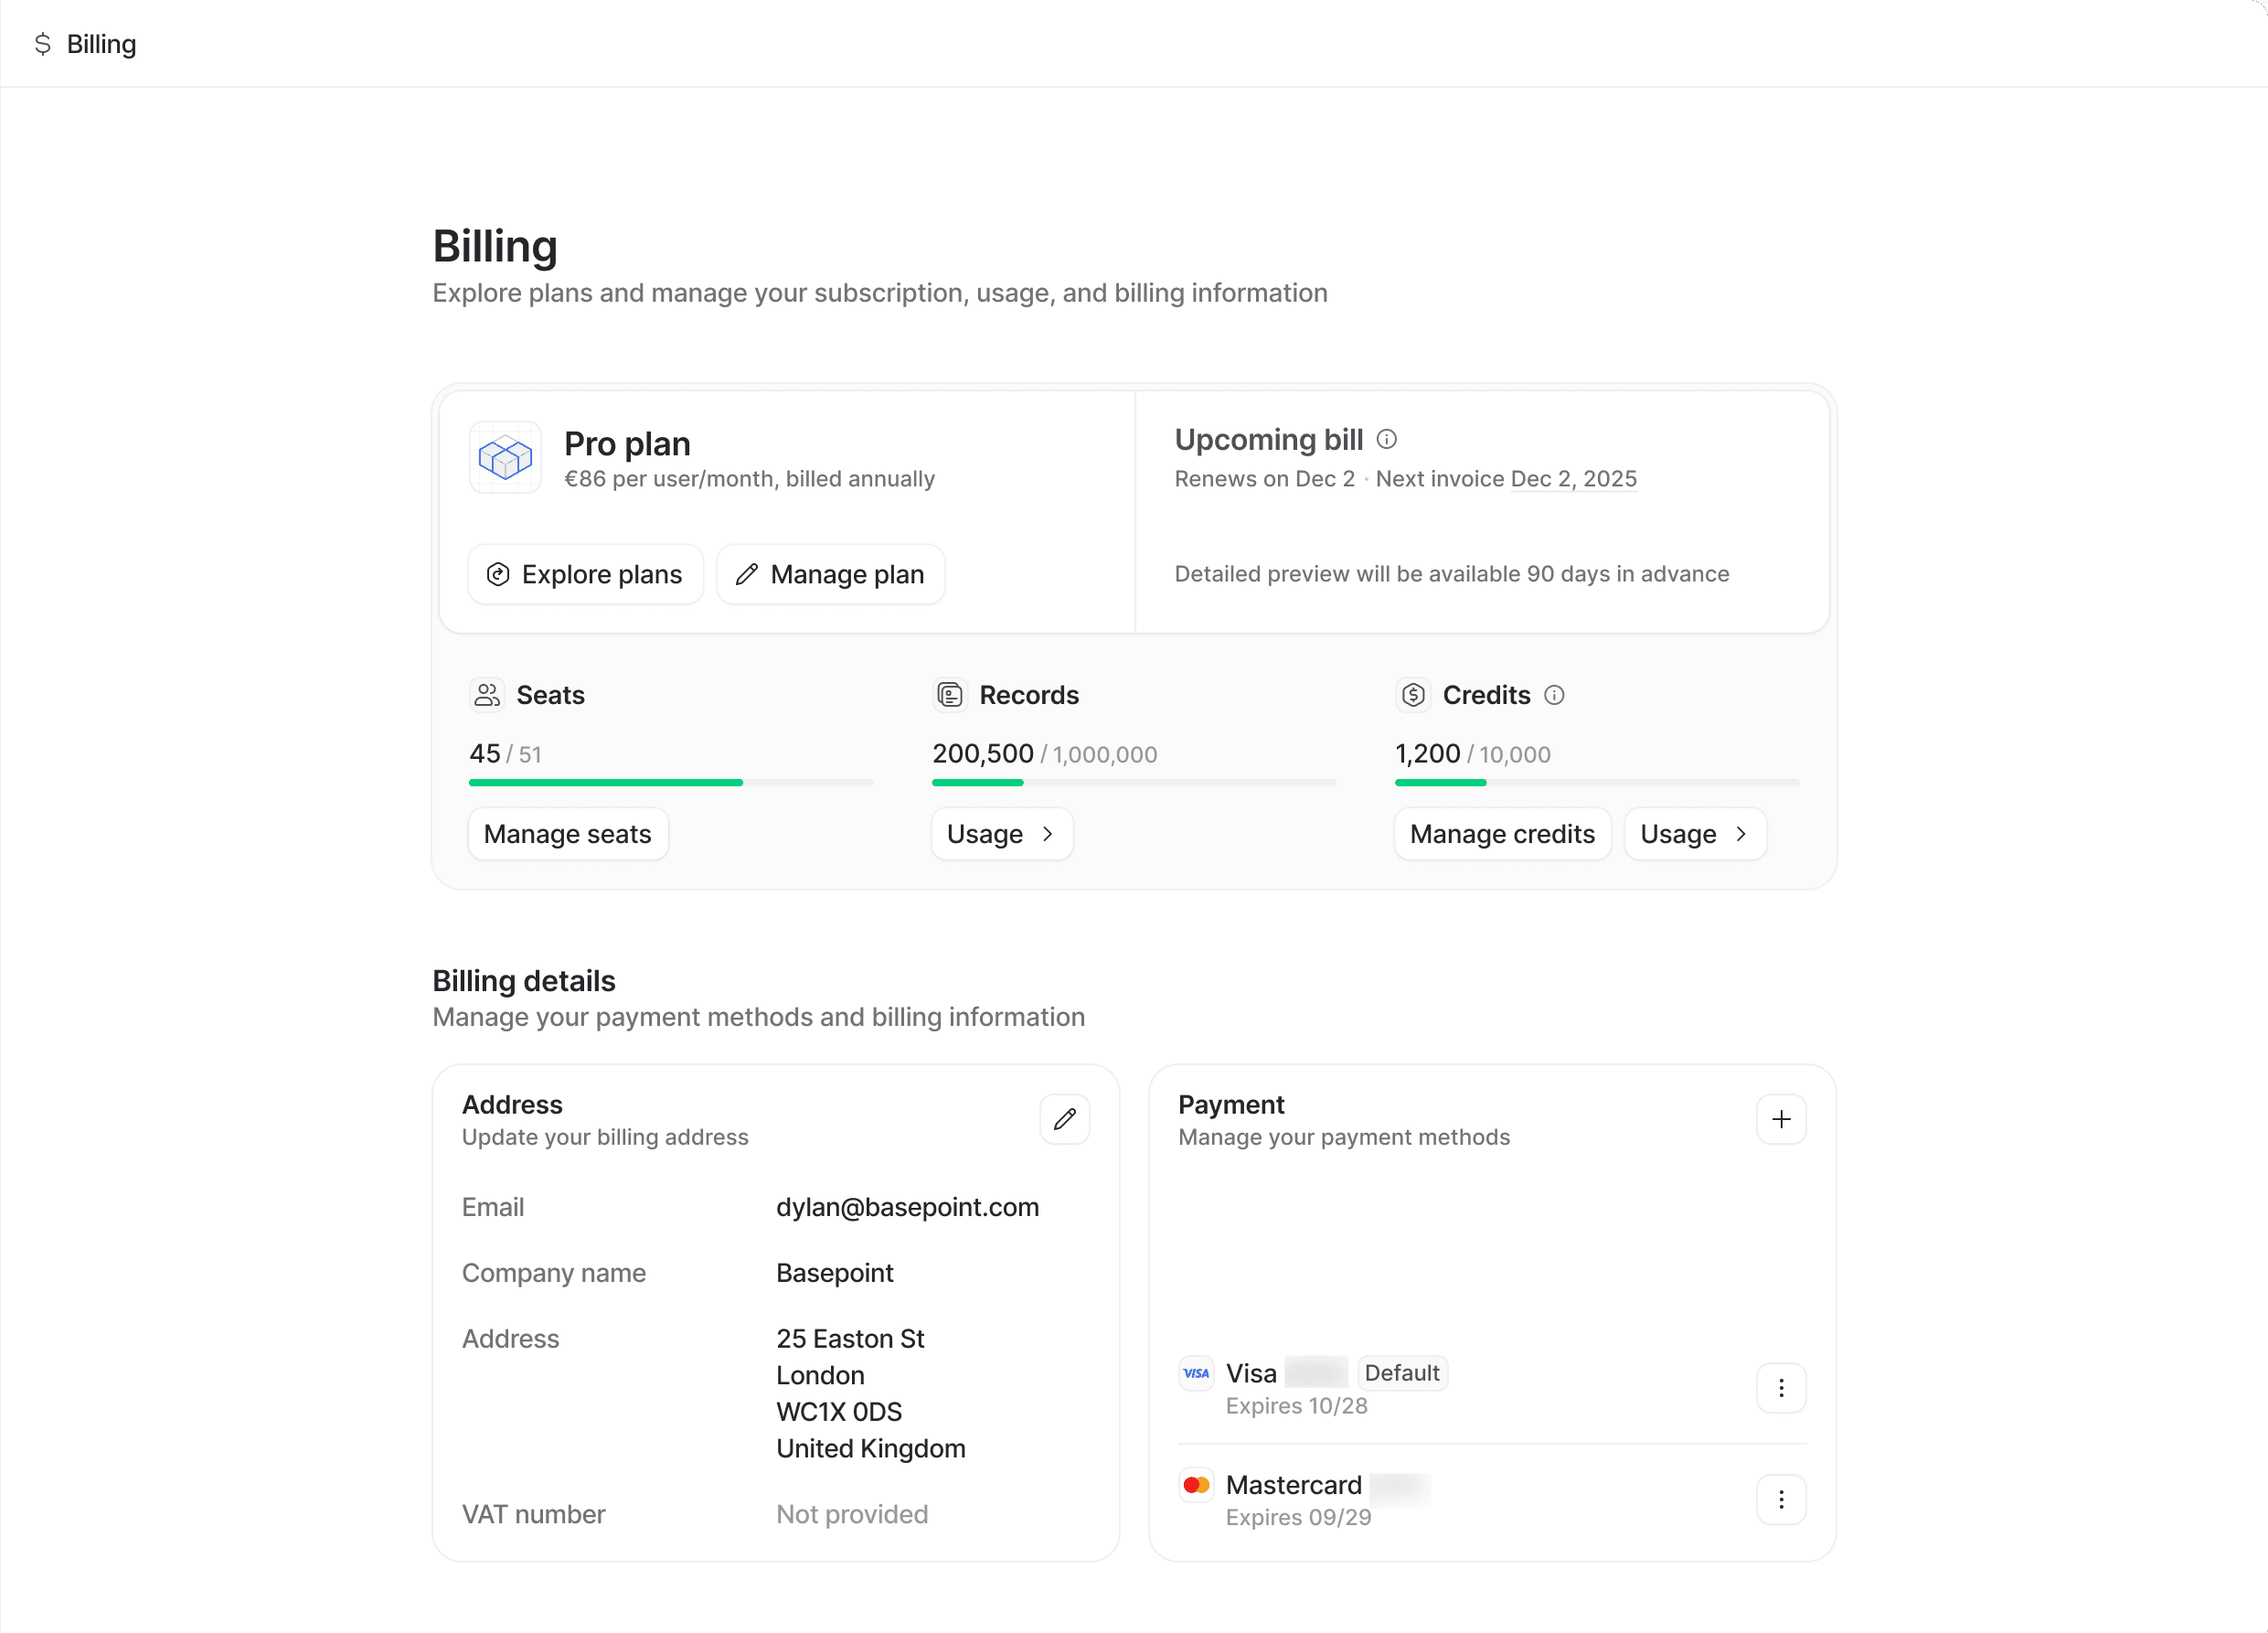
Task: Click the Default badge on the Visa card
Action: click(1402, 1372)
